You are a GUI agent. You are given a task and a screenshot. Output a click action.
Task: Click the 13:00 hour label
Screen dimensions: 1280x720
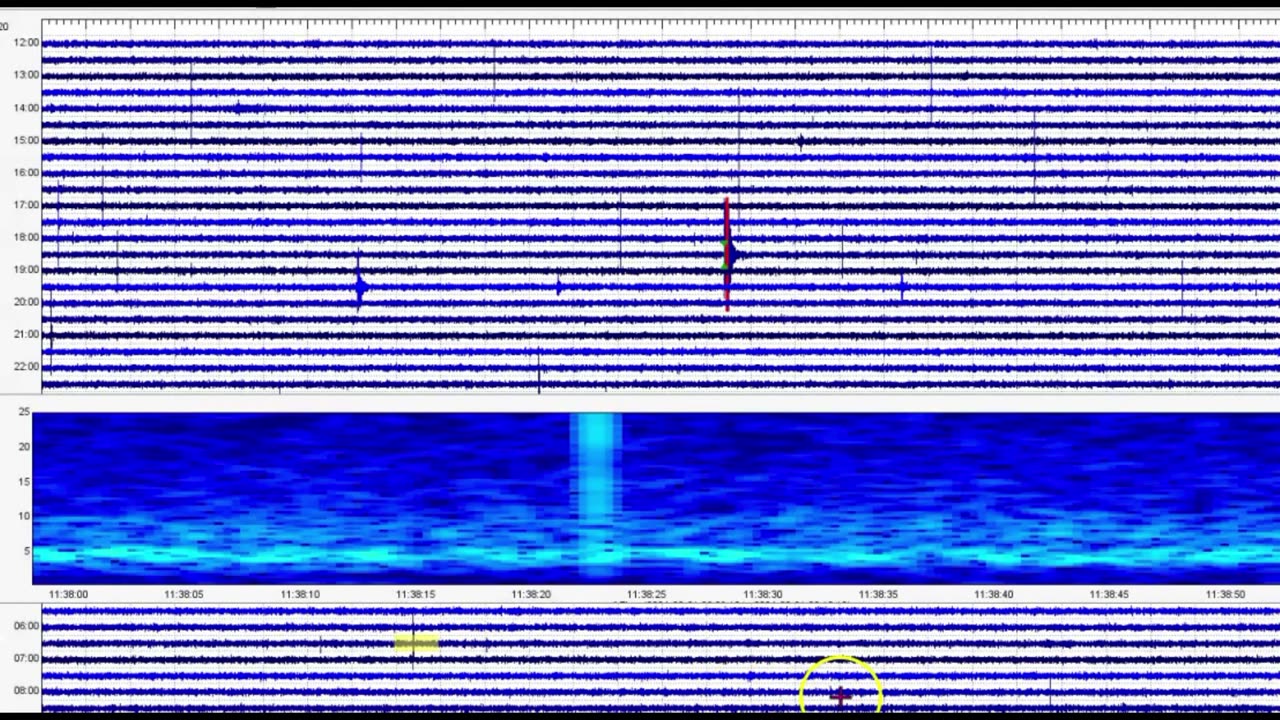27,75
